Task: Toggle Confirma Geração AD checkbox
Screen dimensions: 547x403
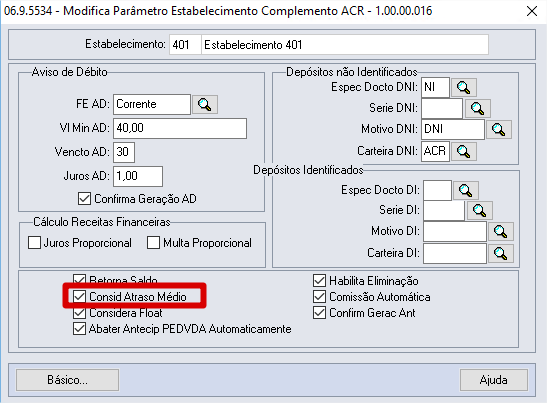Action: coord(84,199)
